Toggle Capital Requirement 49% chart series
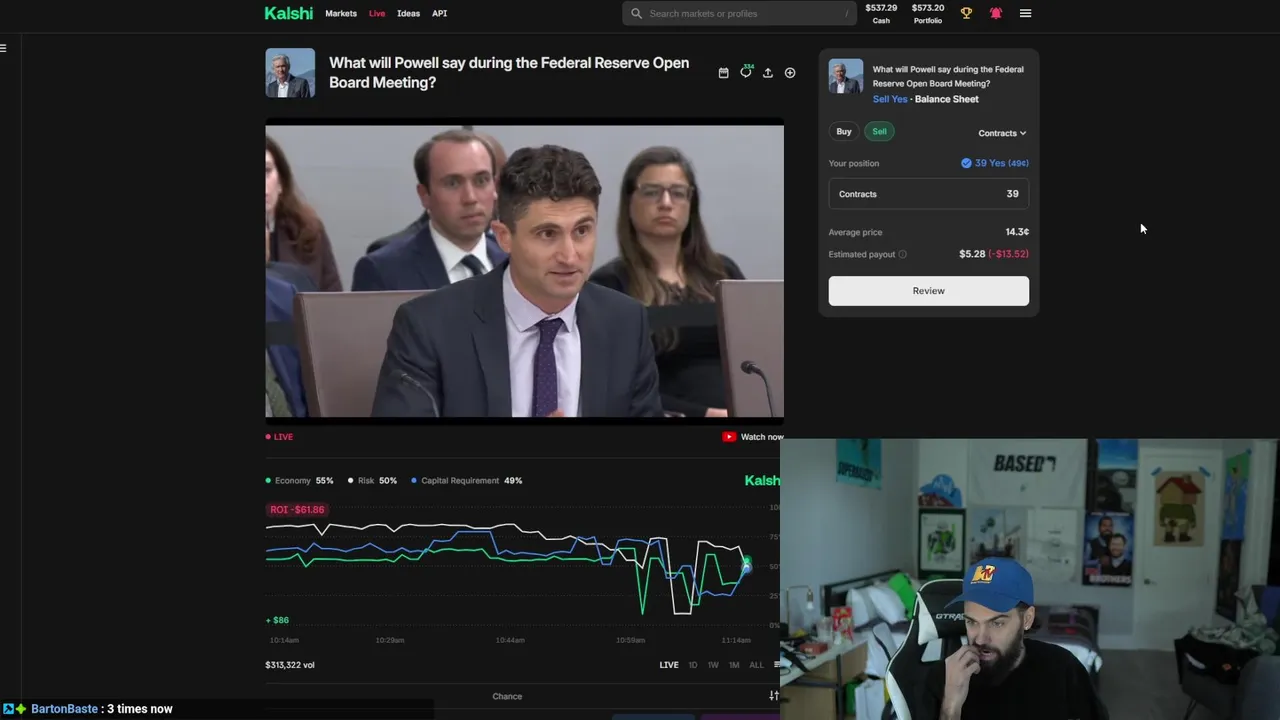 467,481
